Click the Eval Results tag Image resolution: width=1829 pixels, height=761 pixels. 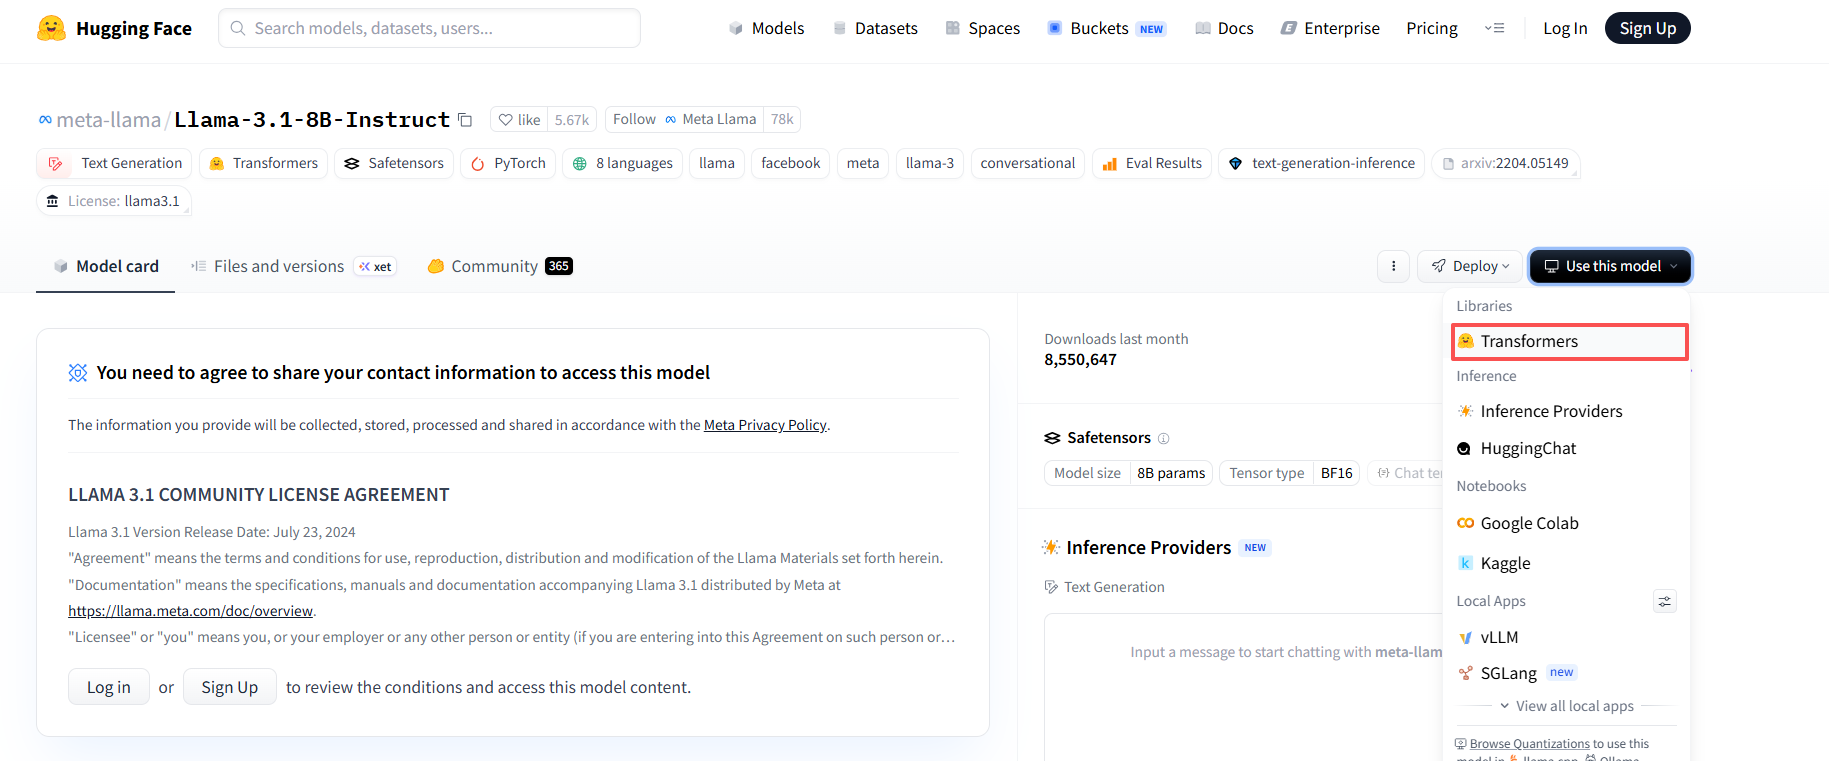pyautogui.click(x=1152, y=163)
